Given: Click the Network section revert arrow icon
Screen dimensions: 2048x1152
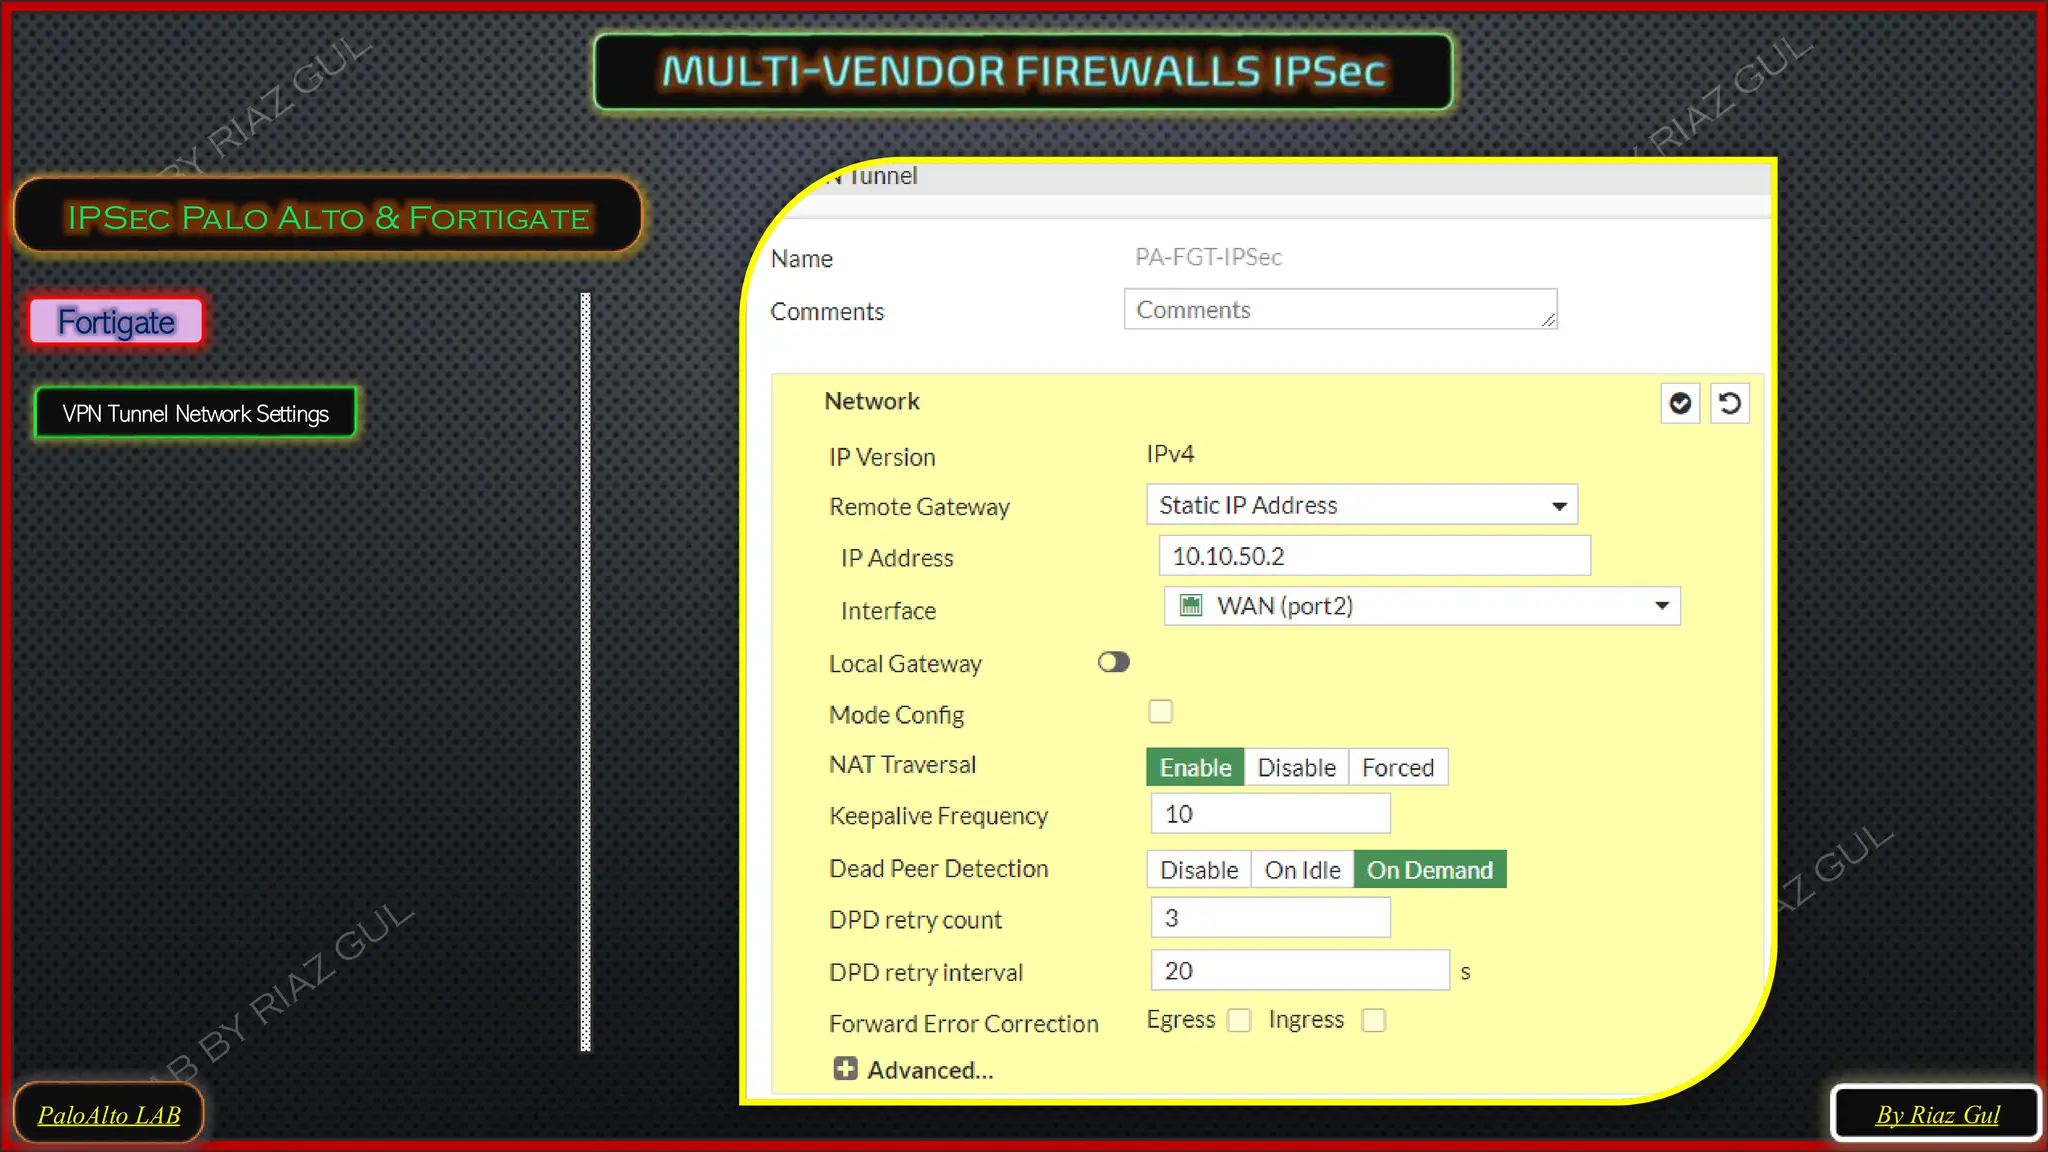Looking at the screenshot, I should (x=1729, y=403).
